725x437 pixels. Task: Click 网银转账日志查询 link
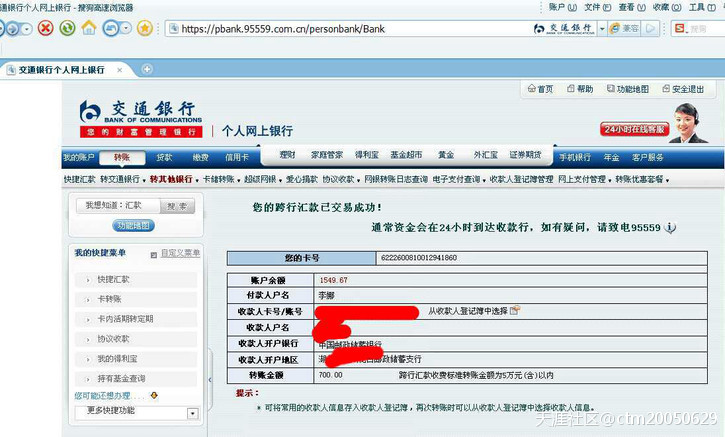coord(396,179)
